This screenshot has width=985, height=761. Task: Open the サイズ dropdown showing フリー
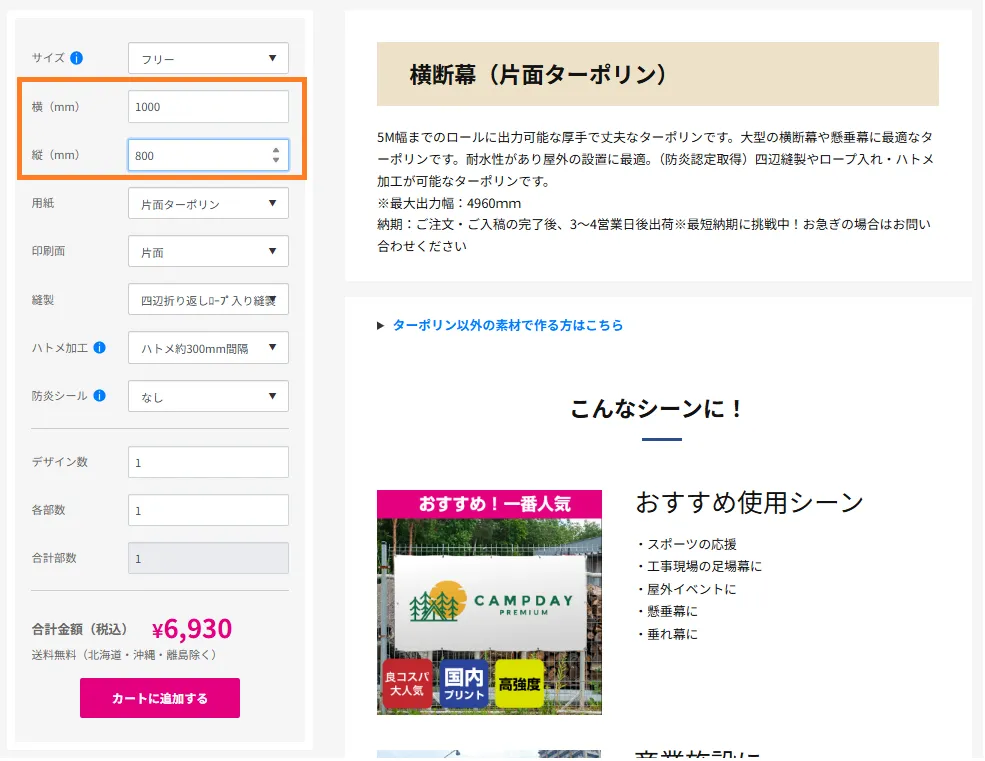click(x=208, y=59)
